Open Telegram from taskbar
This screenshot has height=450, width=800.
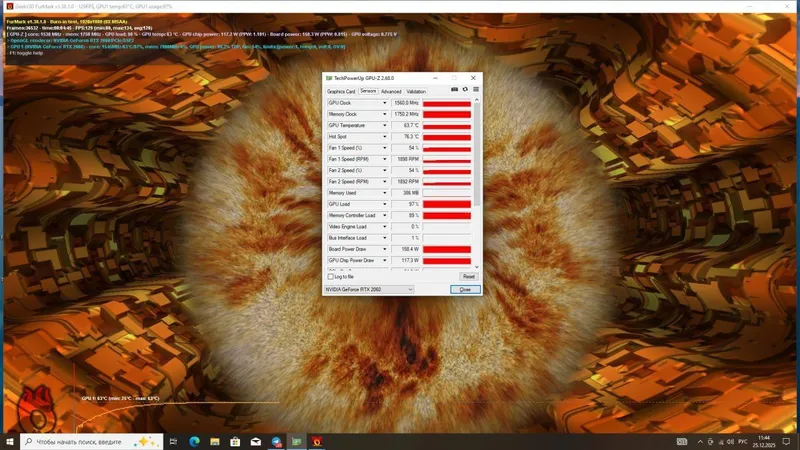point(276,441)
